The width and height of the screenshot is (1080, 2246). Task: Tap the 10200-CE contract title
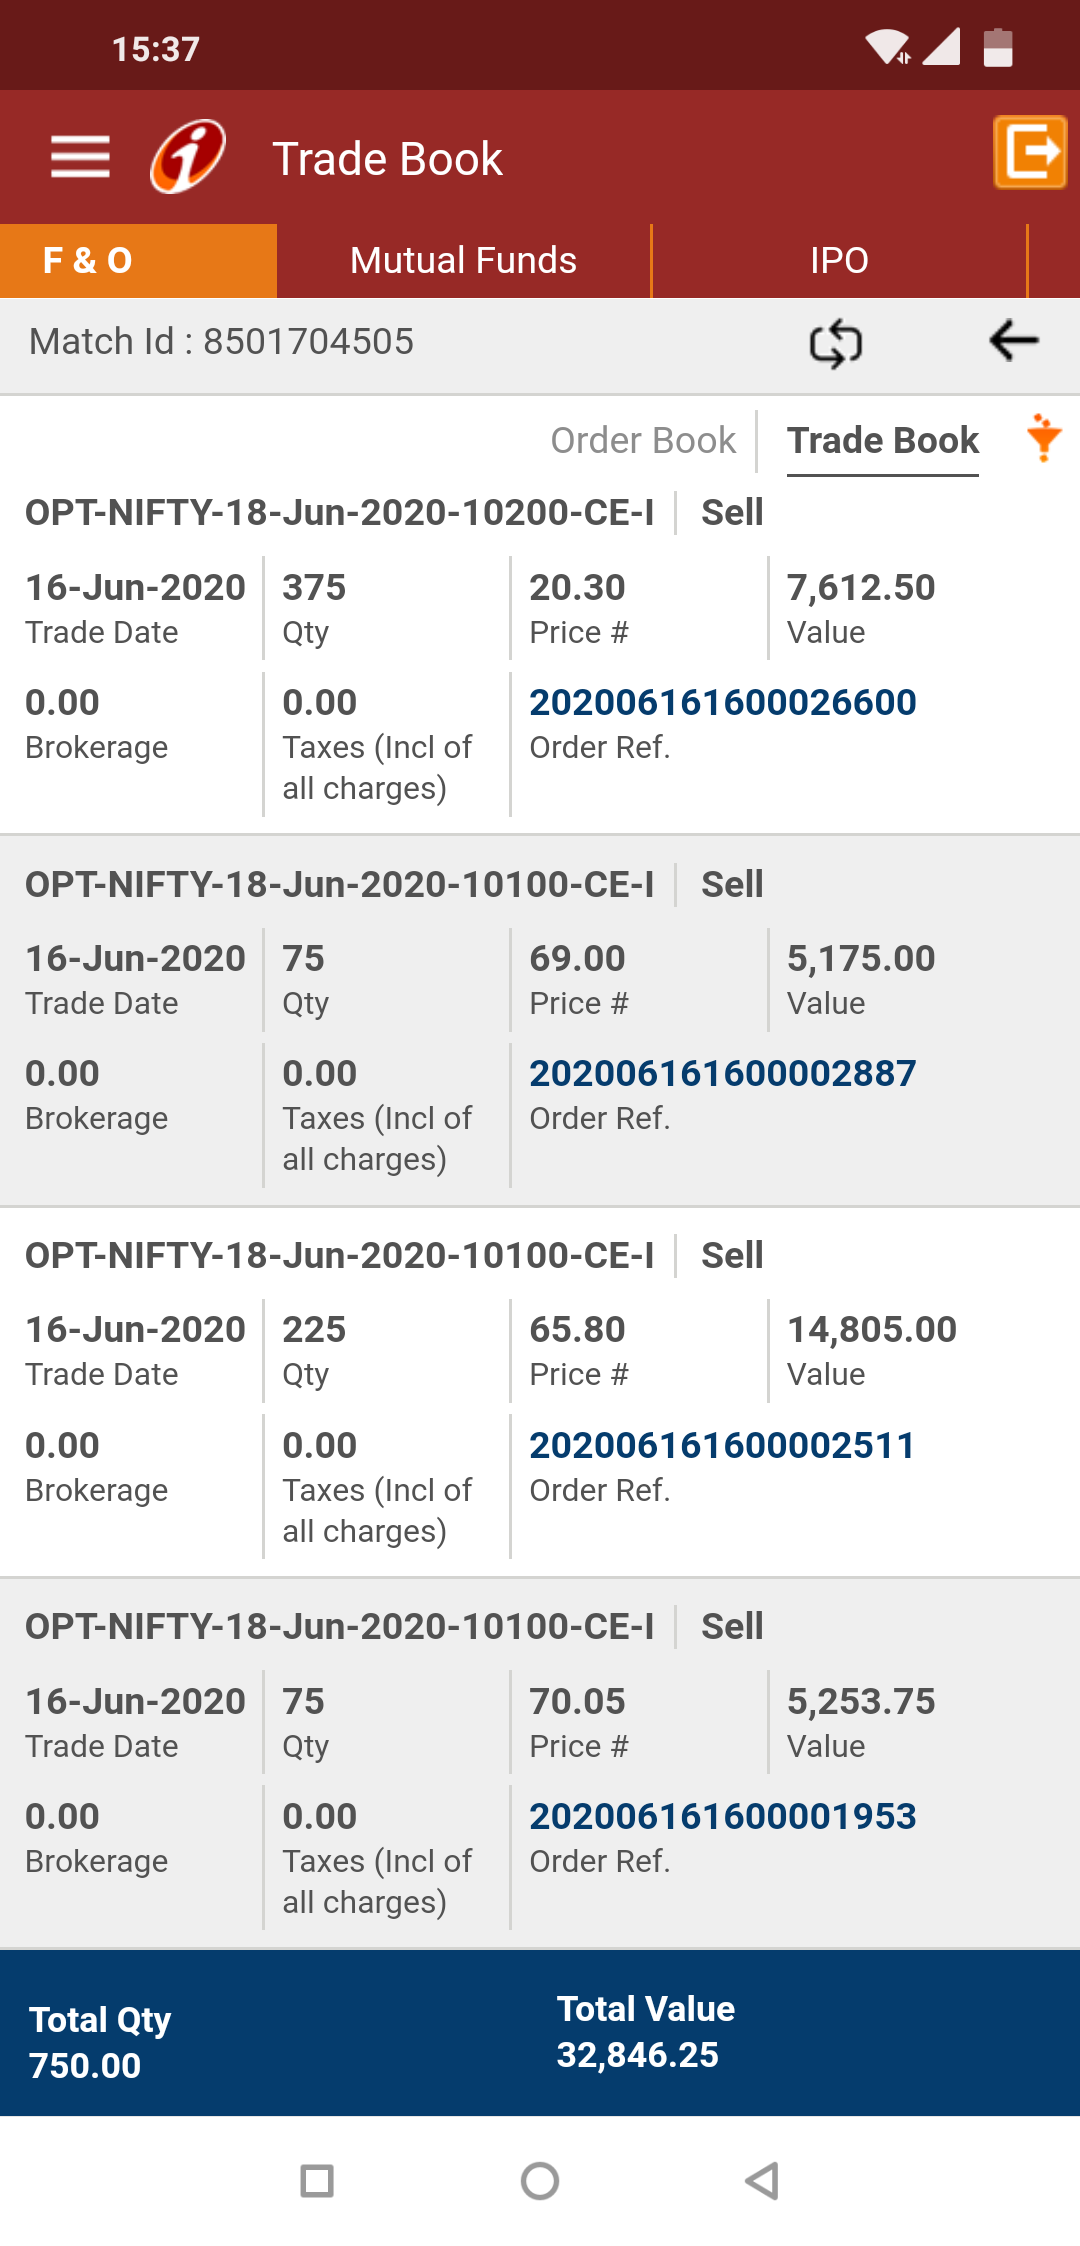340,513
